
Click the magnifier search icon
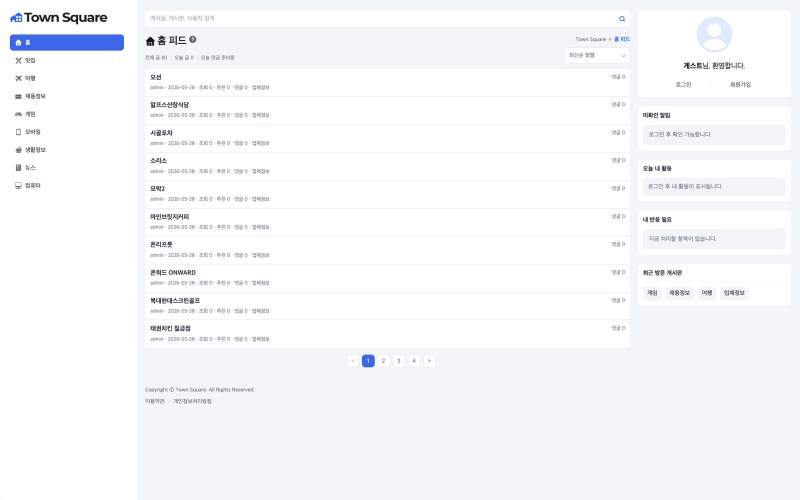pyautogui.click(x=622, y=19)
